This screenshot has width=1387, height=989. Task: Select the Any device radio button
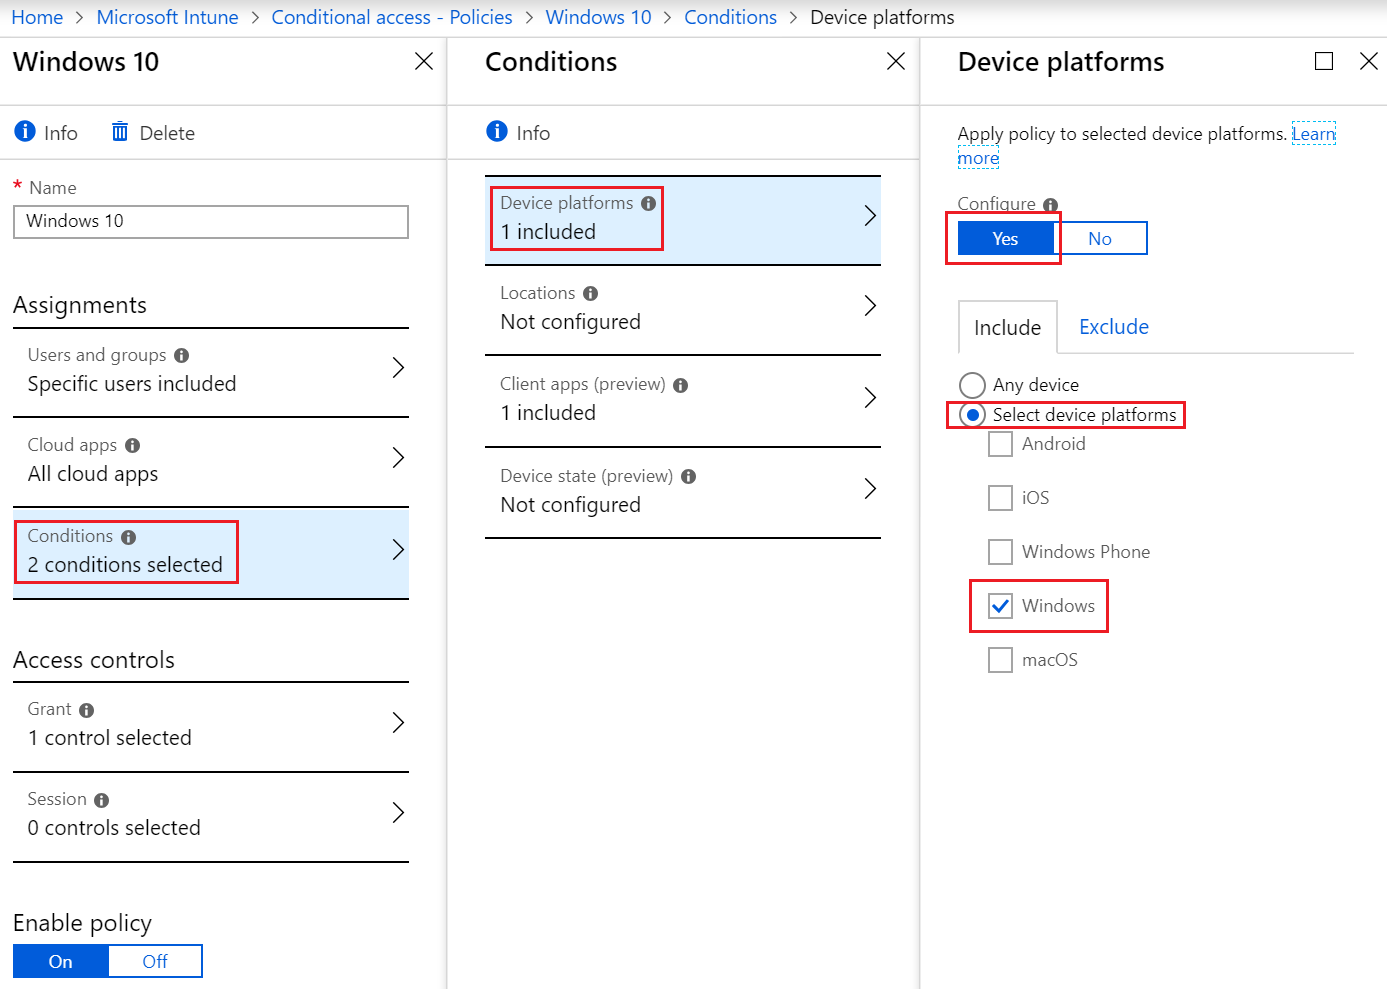click(972, 385)
